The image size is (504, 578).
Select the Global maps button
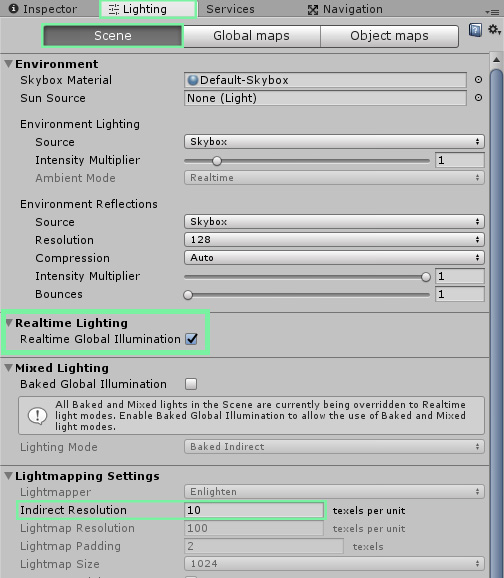[x=251, y=36]
